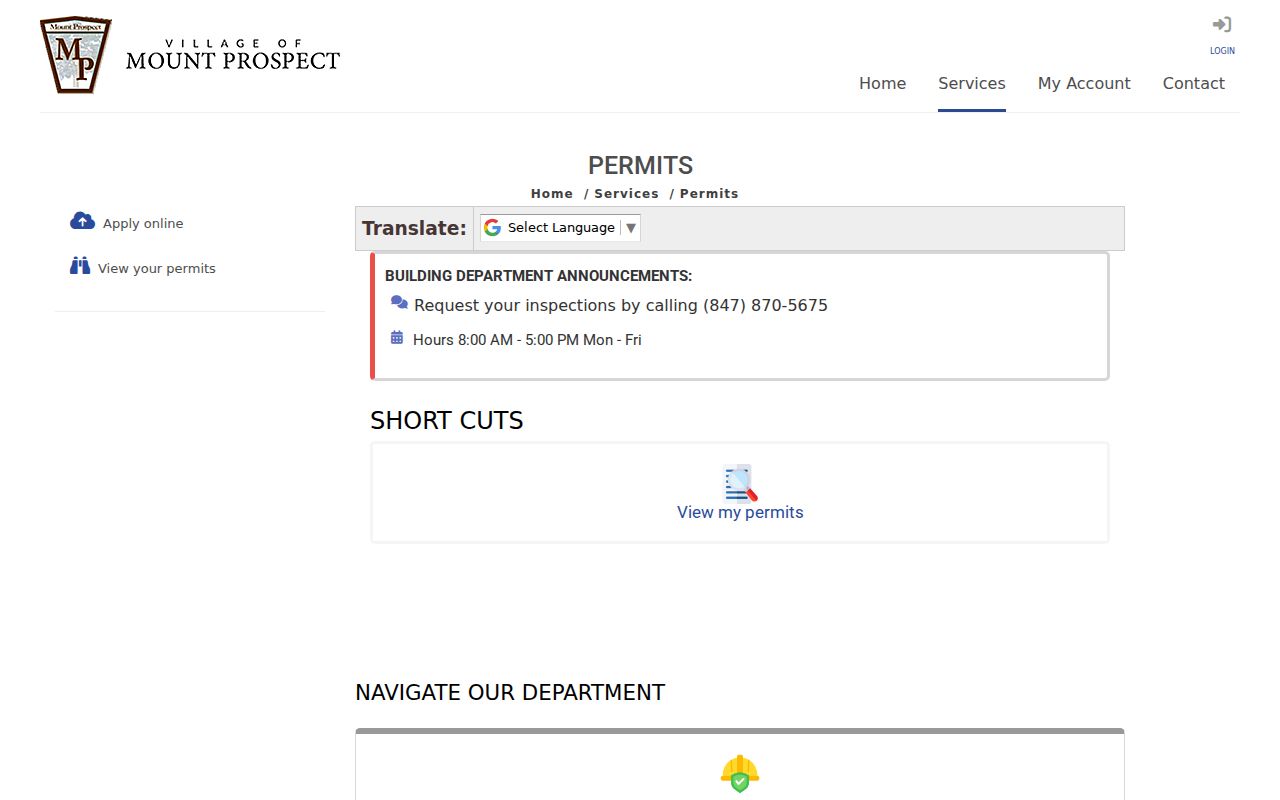Click Permits in the breadcrumb
The width and height of the screenshot is (1280, 800).
click(x=709, y=194)
